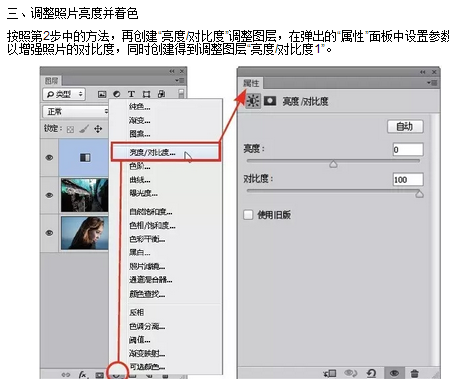Open the fx layer style icon
The width and height of the screenshot is (449, 379).
83,375
